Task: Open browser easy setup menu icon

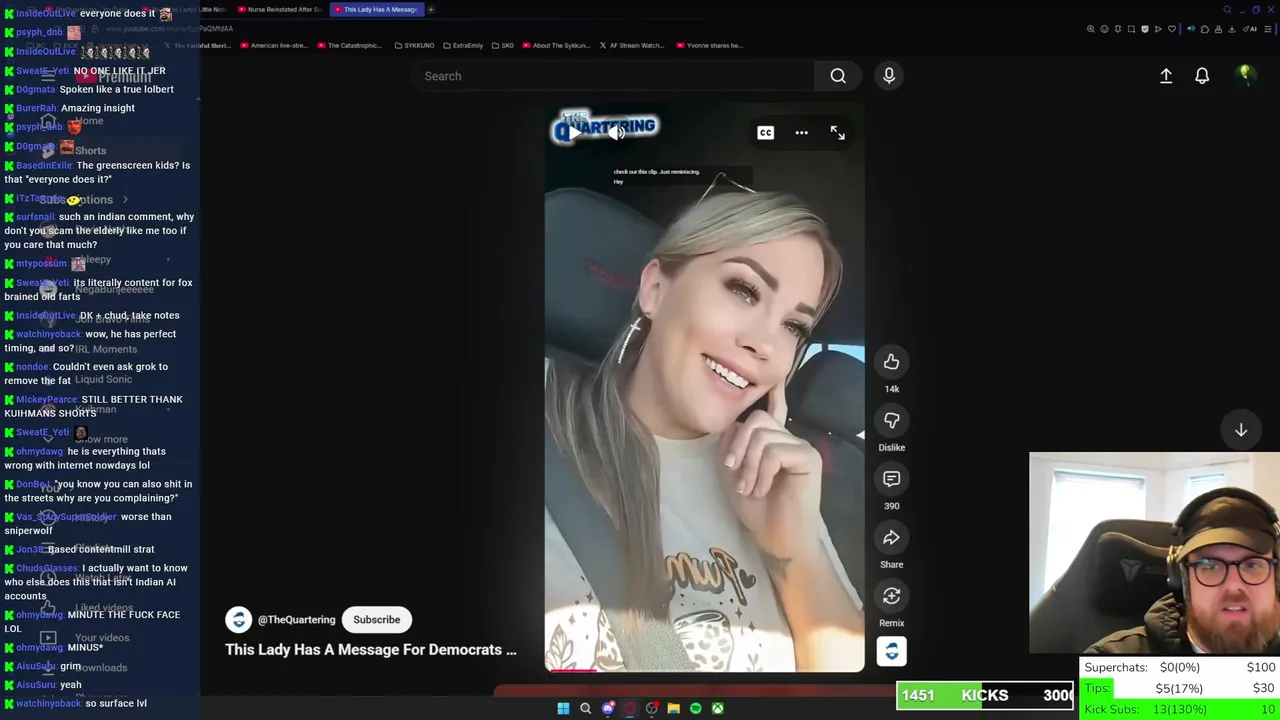Action: (x=1268, y=29)
